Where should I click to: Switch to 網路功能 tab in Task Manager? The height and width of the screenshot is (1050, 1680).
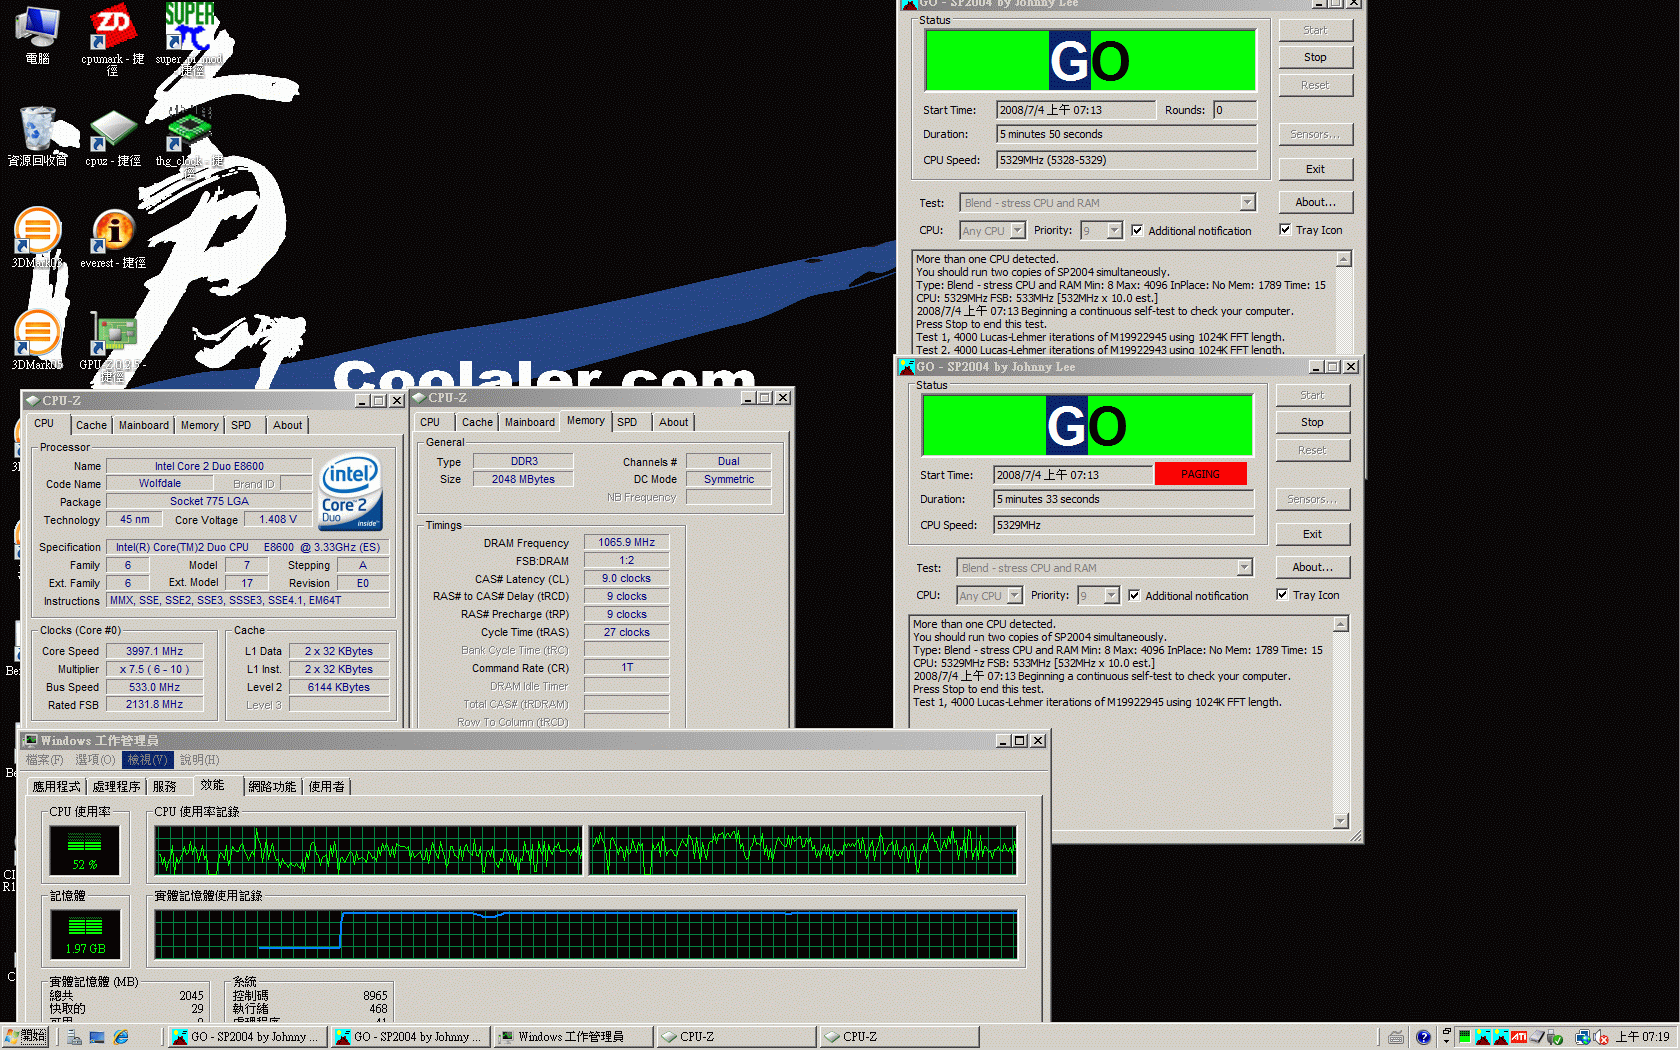pyautogui.click(x=272, y=787)
